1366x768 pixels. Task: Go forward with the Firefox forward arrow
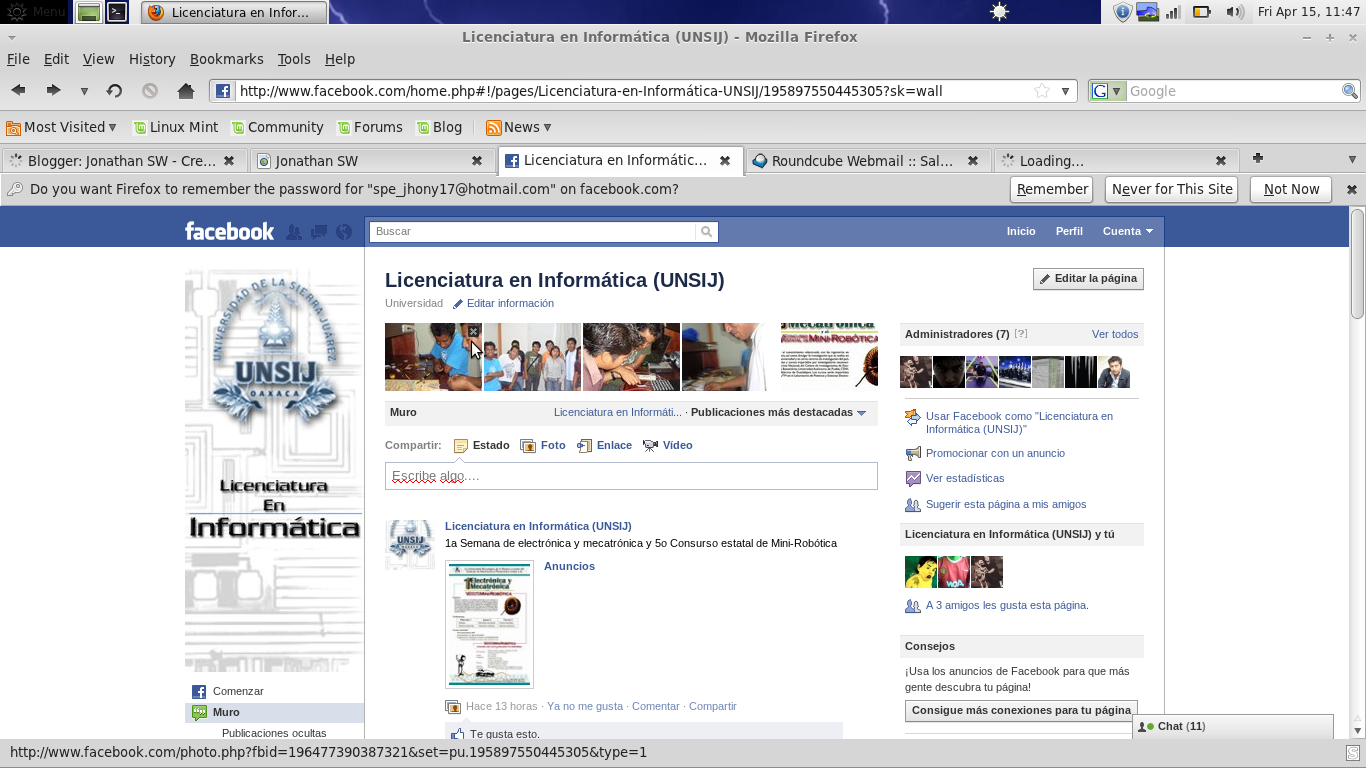point(53,90)
